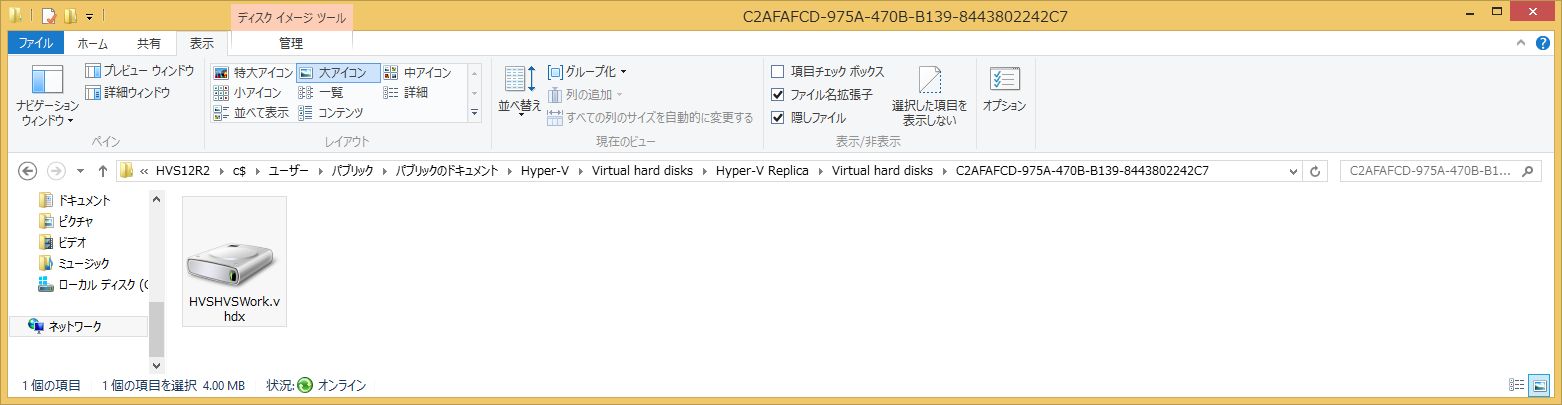Open the Group by (グループ化) dropdown
This screenshot has width=1562, height=405.
click(x=587, y=72)
